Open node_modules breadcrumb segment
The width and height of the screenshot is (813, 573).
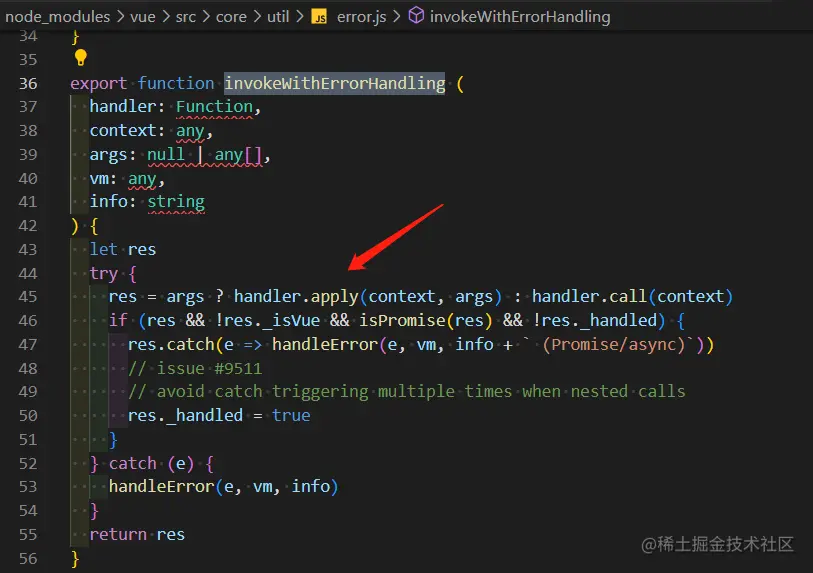pyautogui.click(x=58, y=17)
